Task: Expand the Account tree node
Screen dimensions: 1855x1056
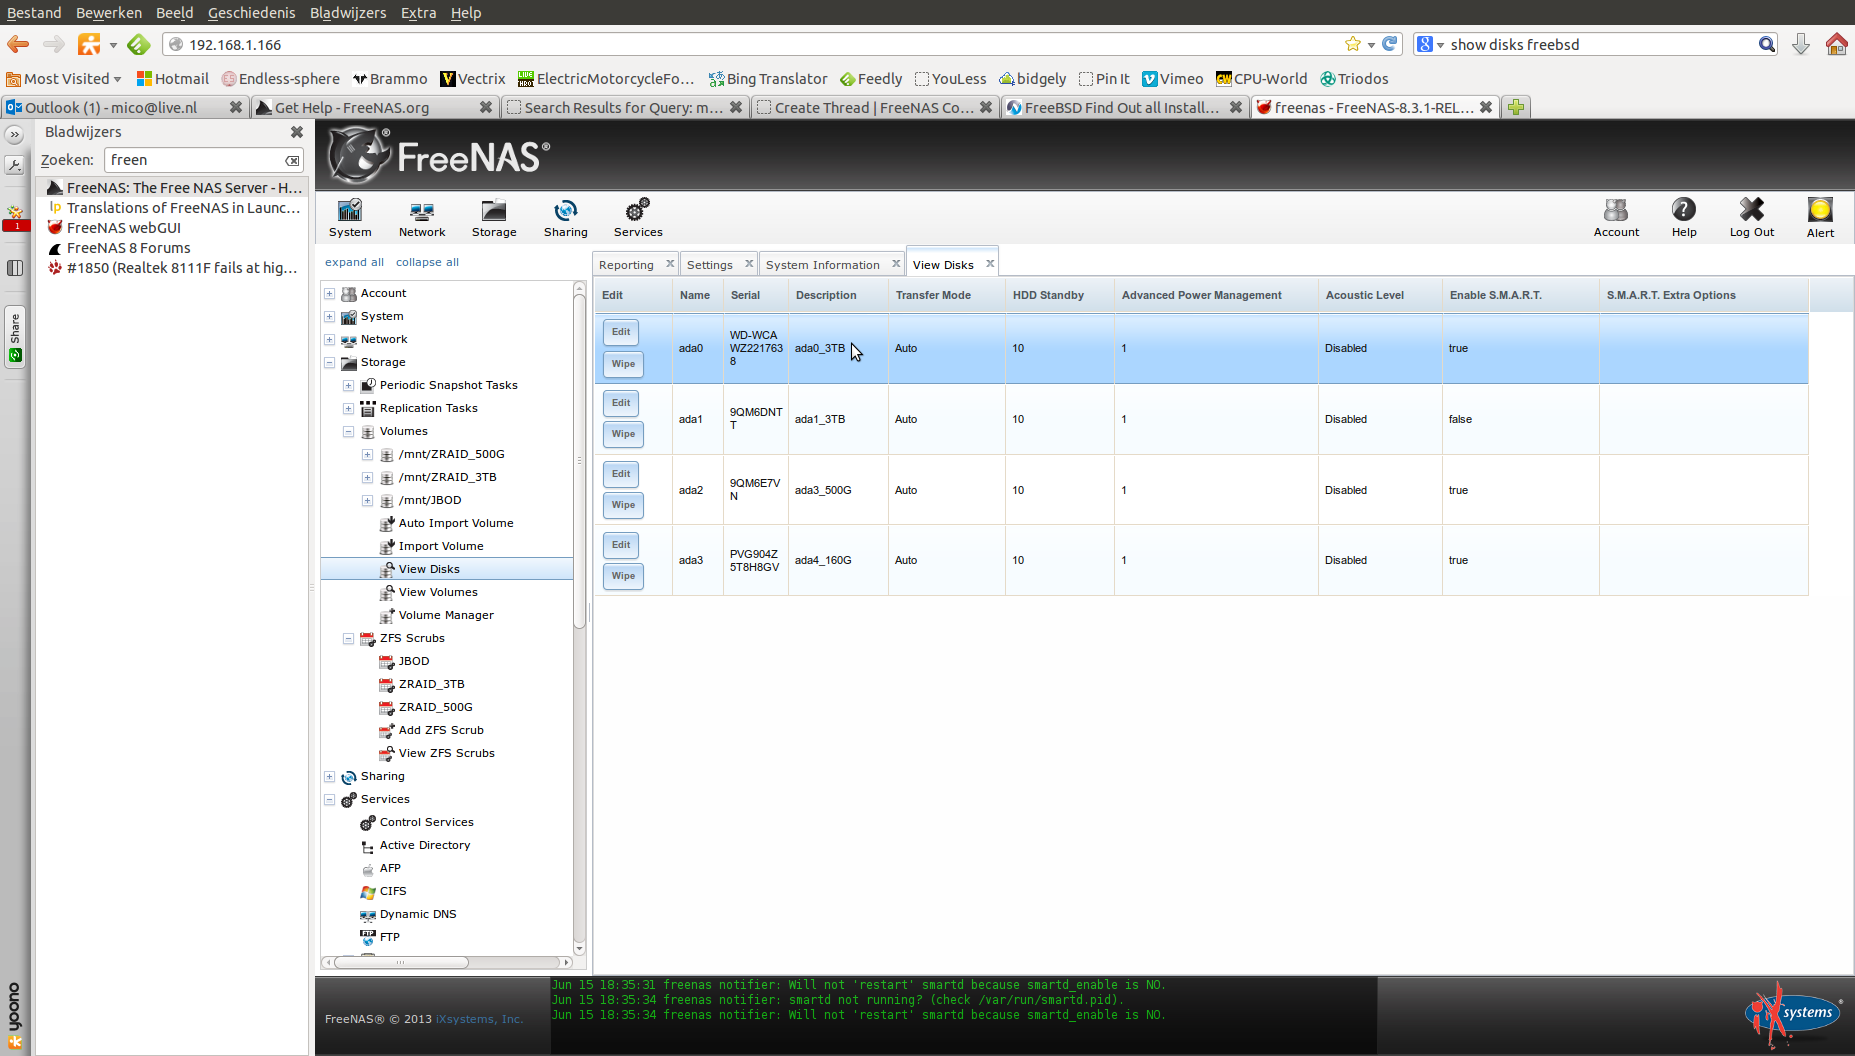Action: (x=329, y=293)
